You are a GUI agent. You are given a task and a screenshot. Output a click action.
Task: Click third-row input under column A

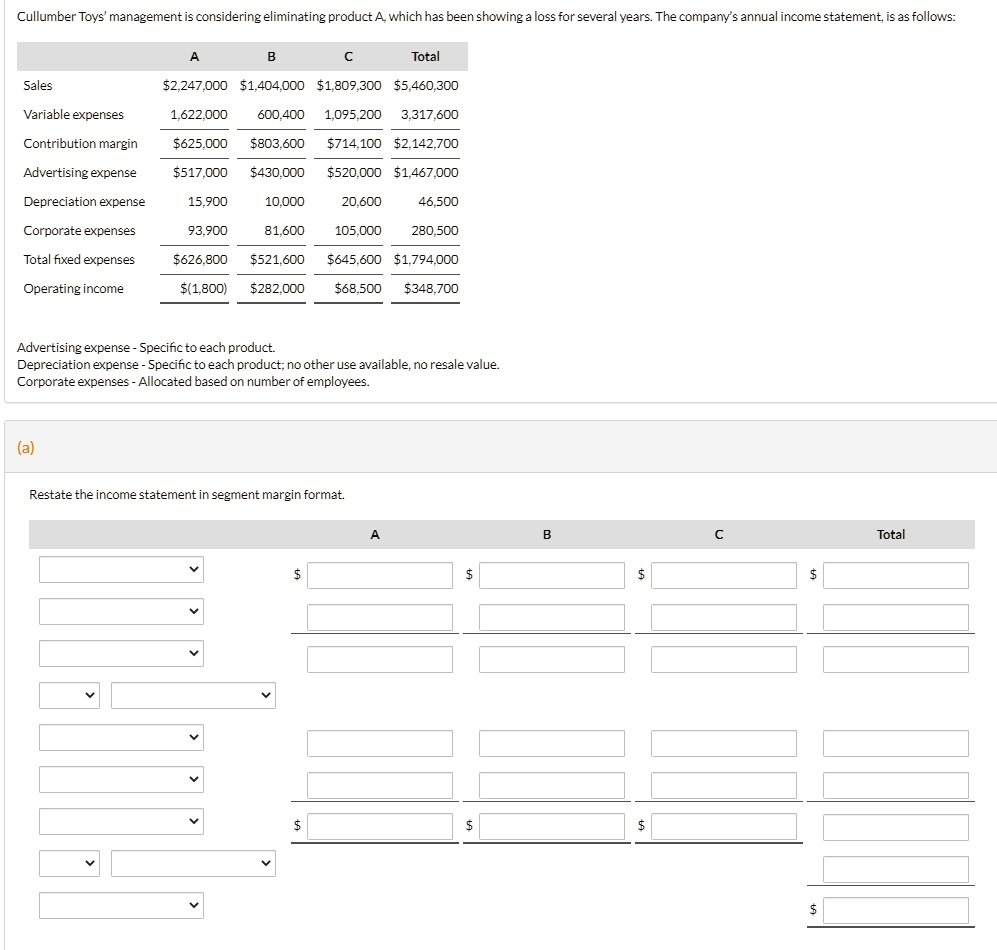[x=380, y=659]
